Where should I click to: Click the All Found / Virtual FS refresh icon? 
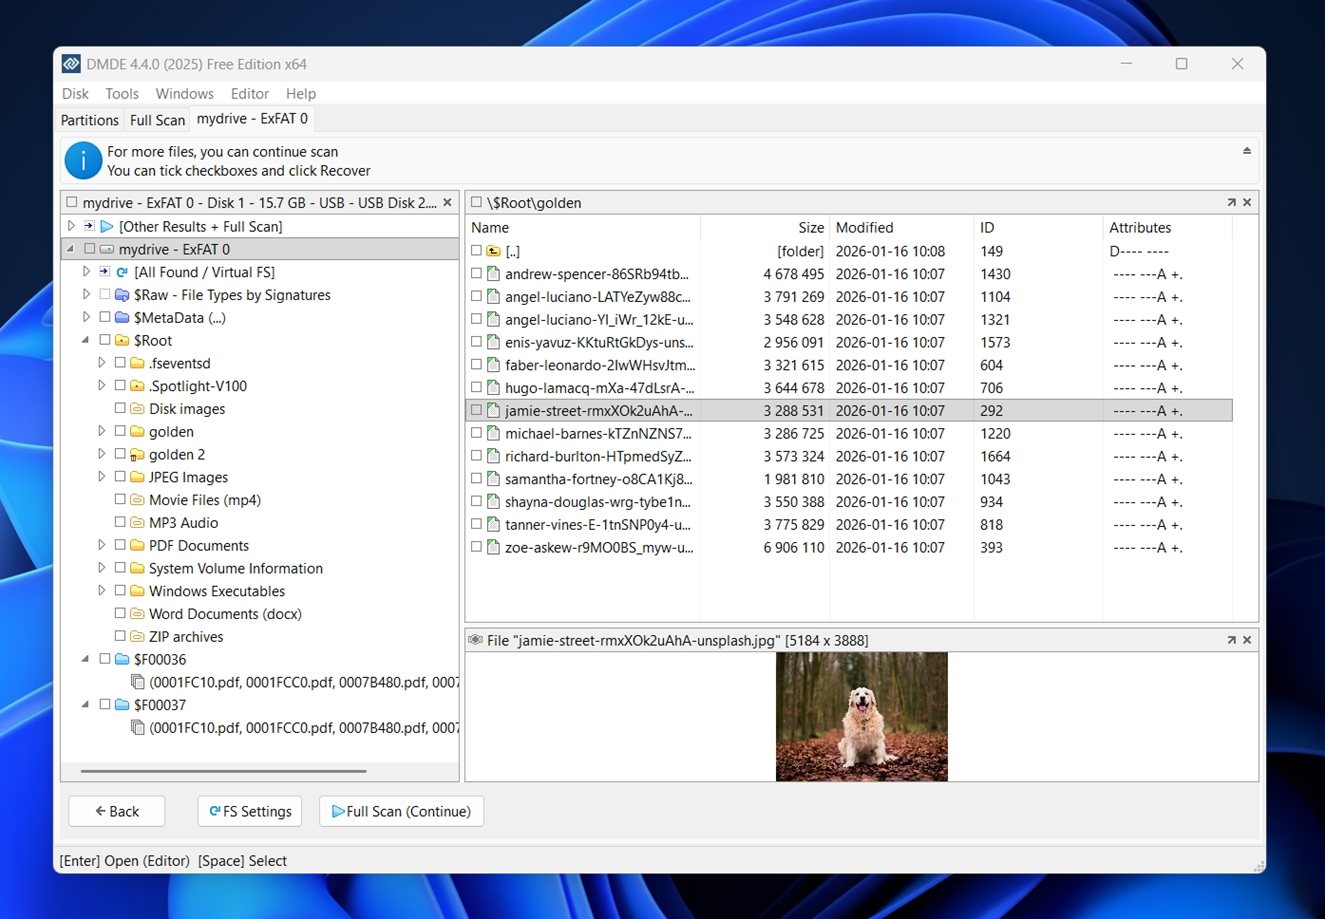[x=122, y=272]
